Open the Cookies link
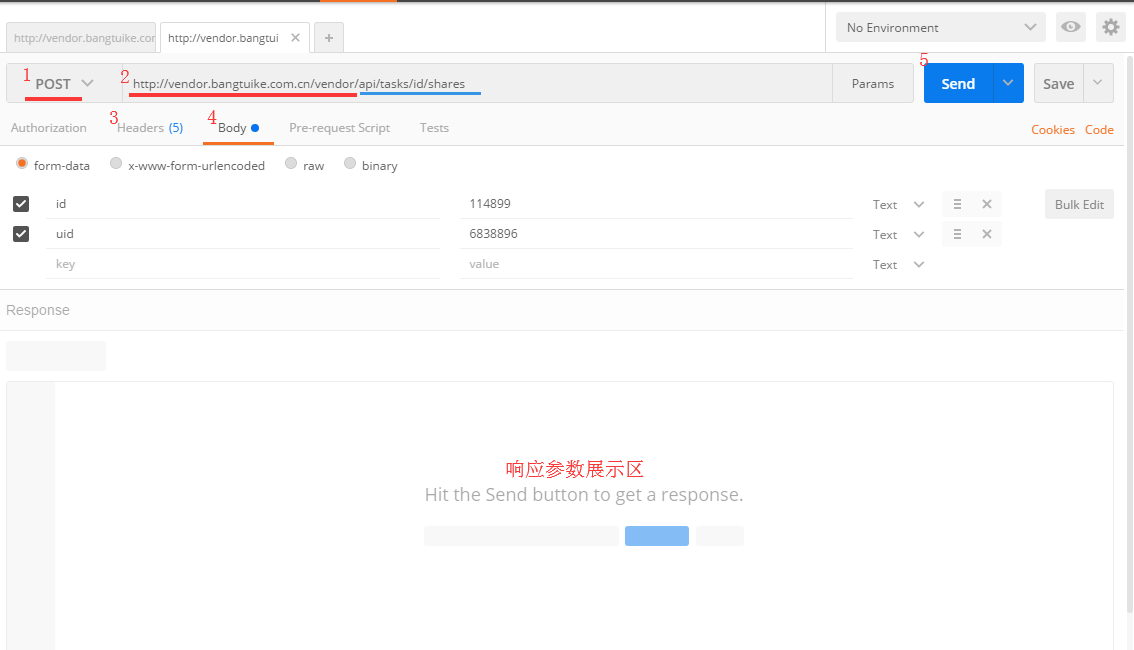 tap(1052, 129)
